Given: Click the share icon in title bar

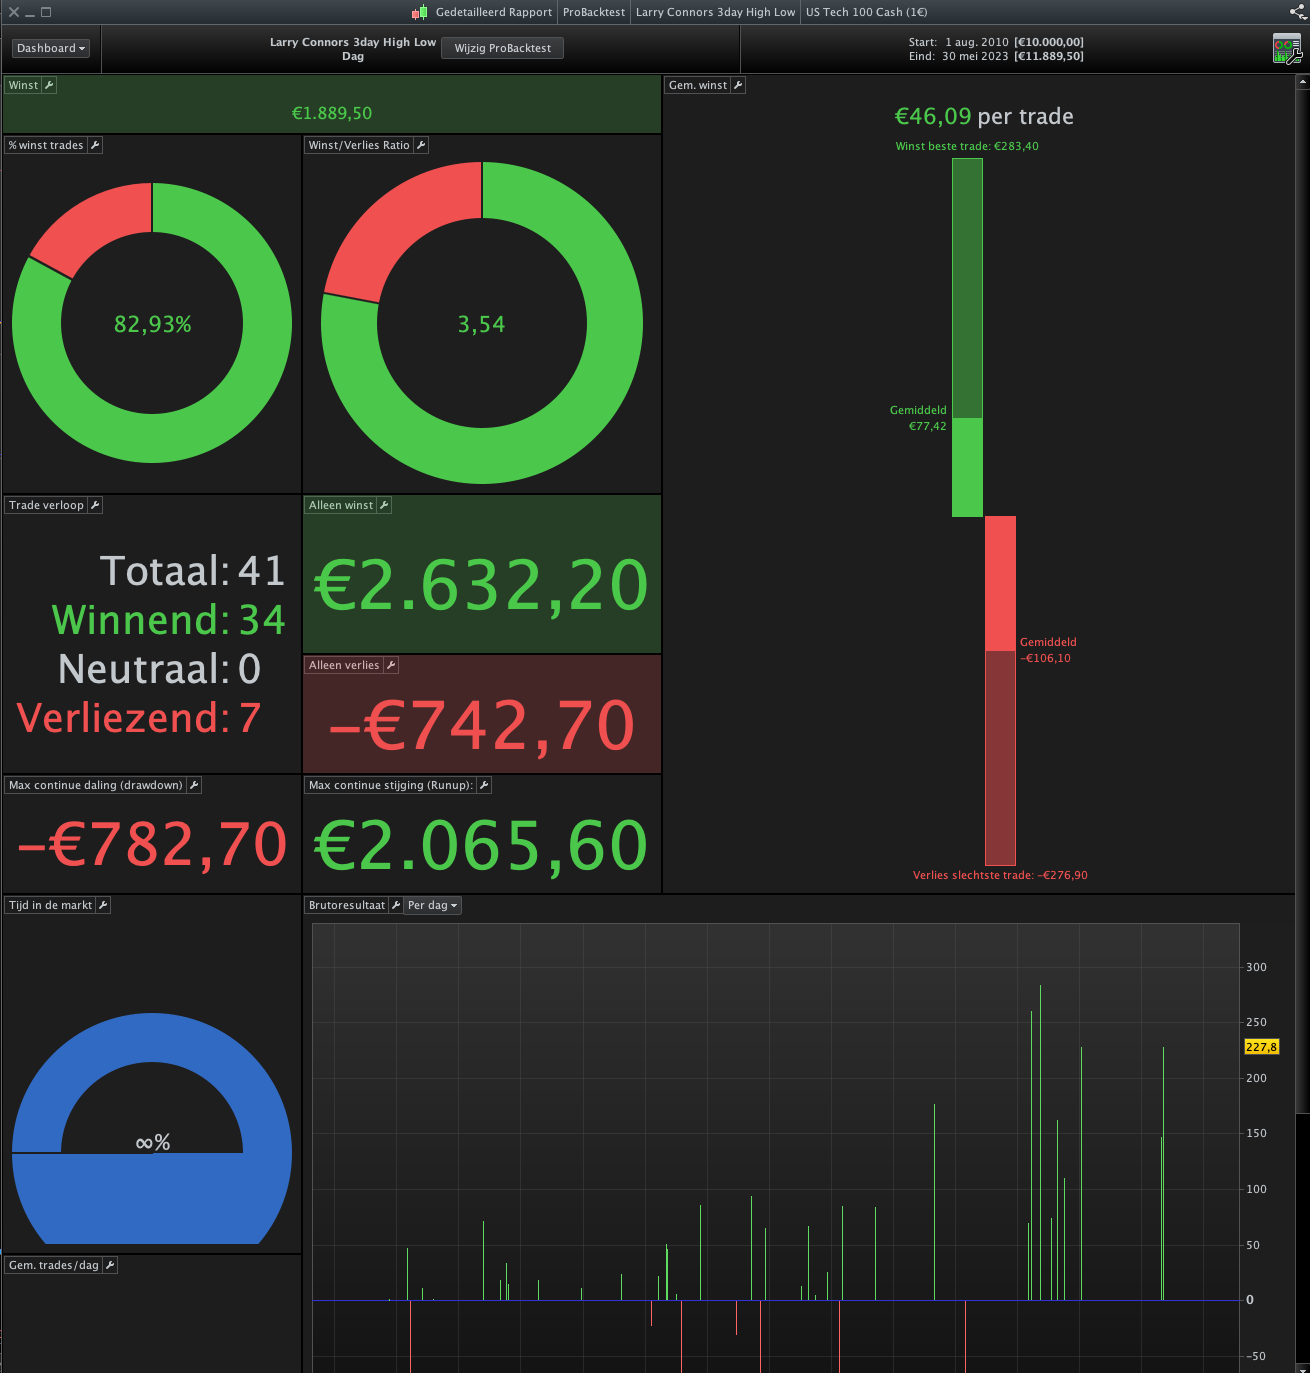Looking at the screenshot, I should 1297,12.
